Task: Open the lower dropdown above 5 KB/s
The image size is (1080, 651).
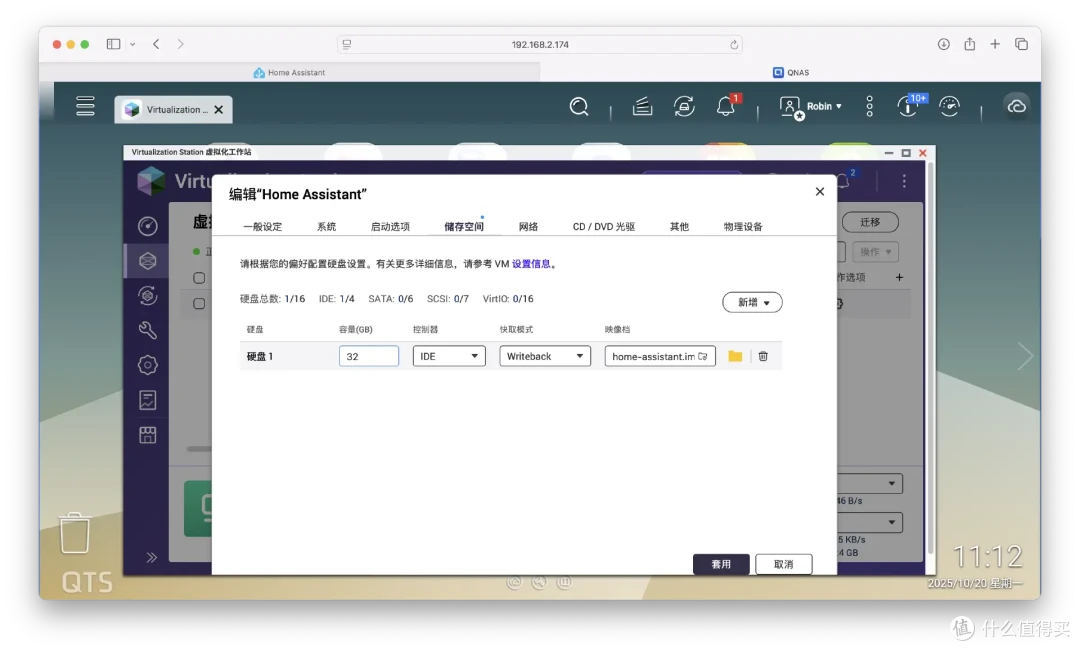Action: pos(870,522)
